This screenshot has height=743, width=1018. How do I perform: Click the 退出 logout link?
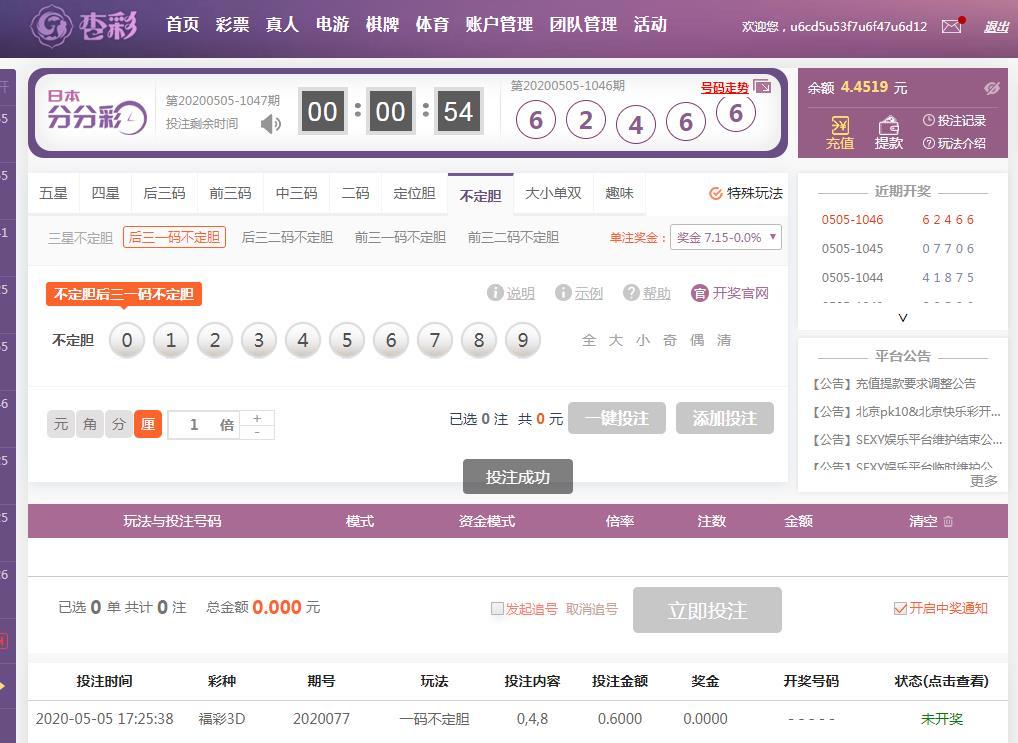point(997,27)
